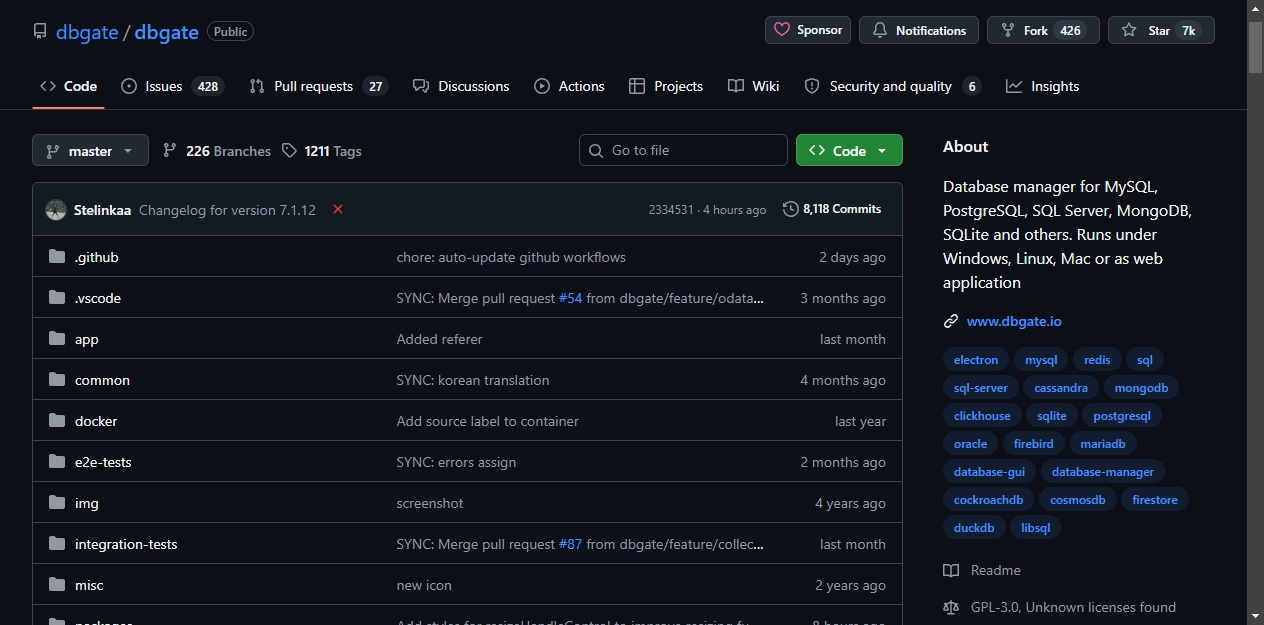
Task: Open Security and quality tab
Action: (x=892, y=86)
